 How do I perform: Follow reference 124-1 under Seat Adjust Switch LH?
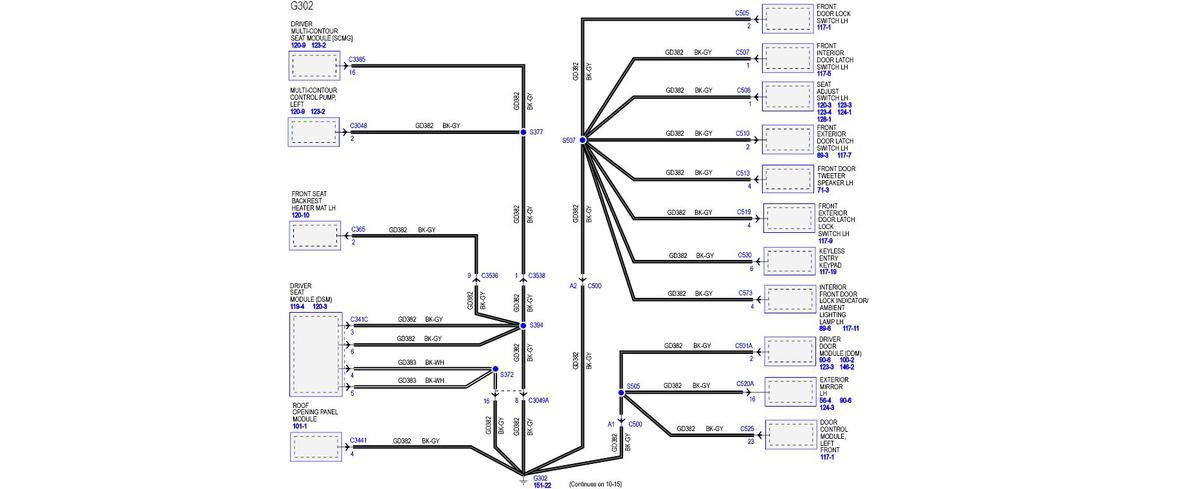844,112
